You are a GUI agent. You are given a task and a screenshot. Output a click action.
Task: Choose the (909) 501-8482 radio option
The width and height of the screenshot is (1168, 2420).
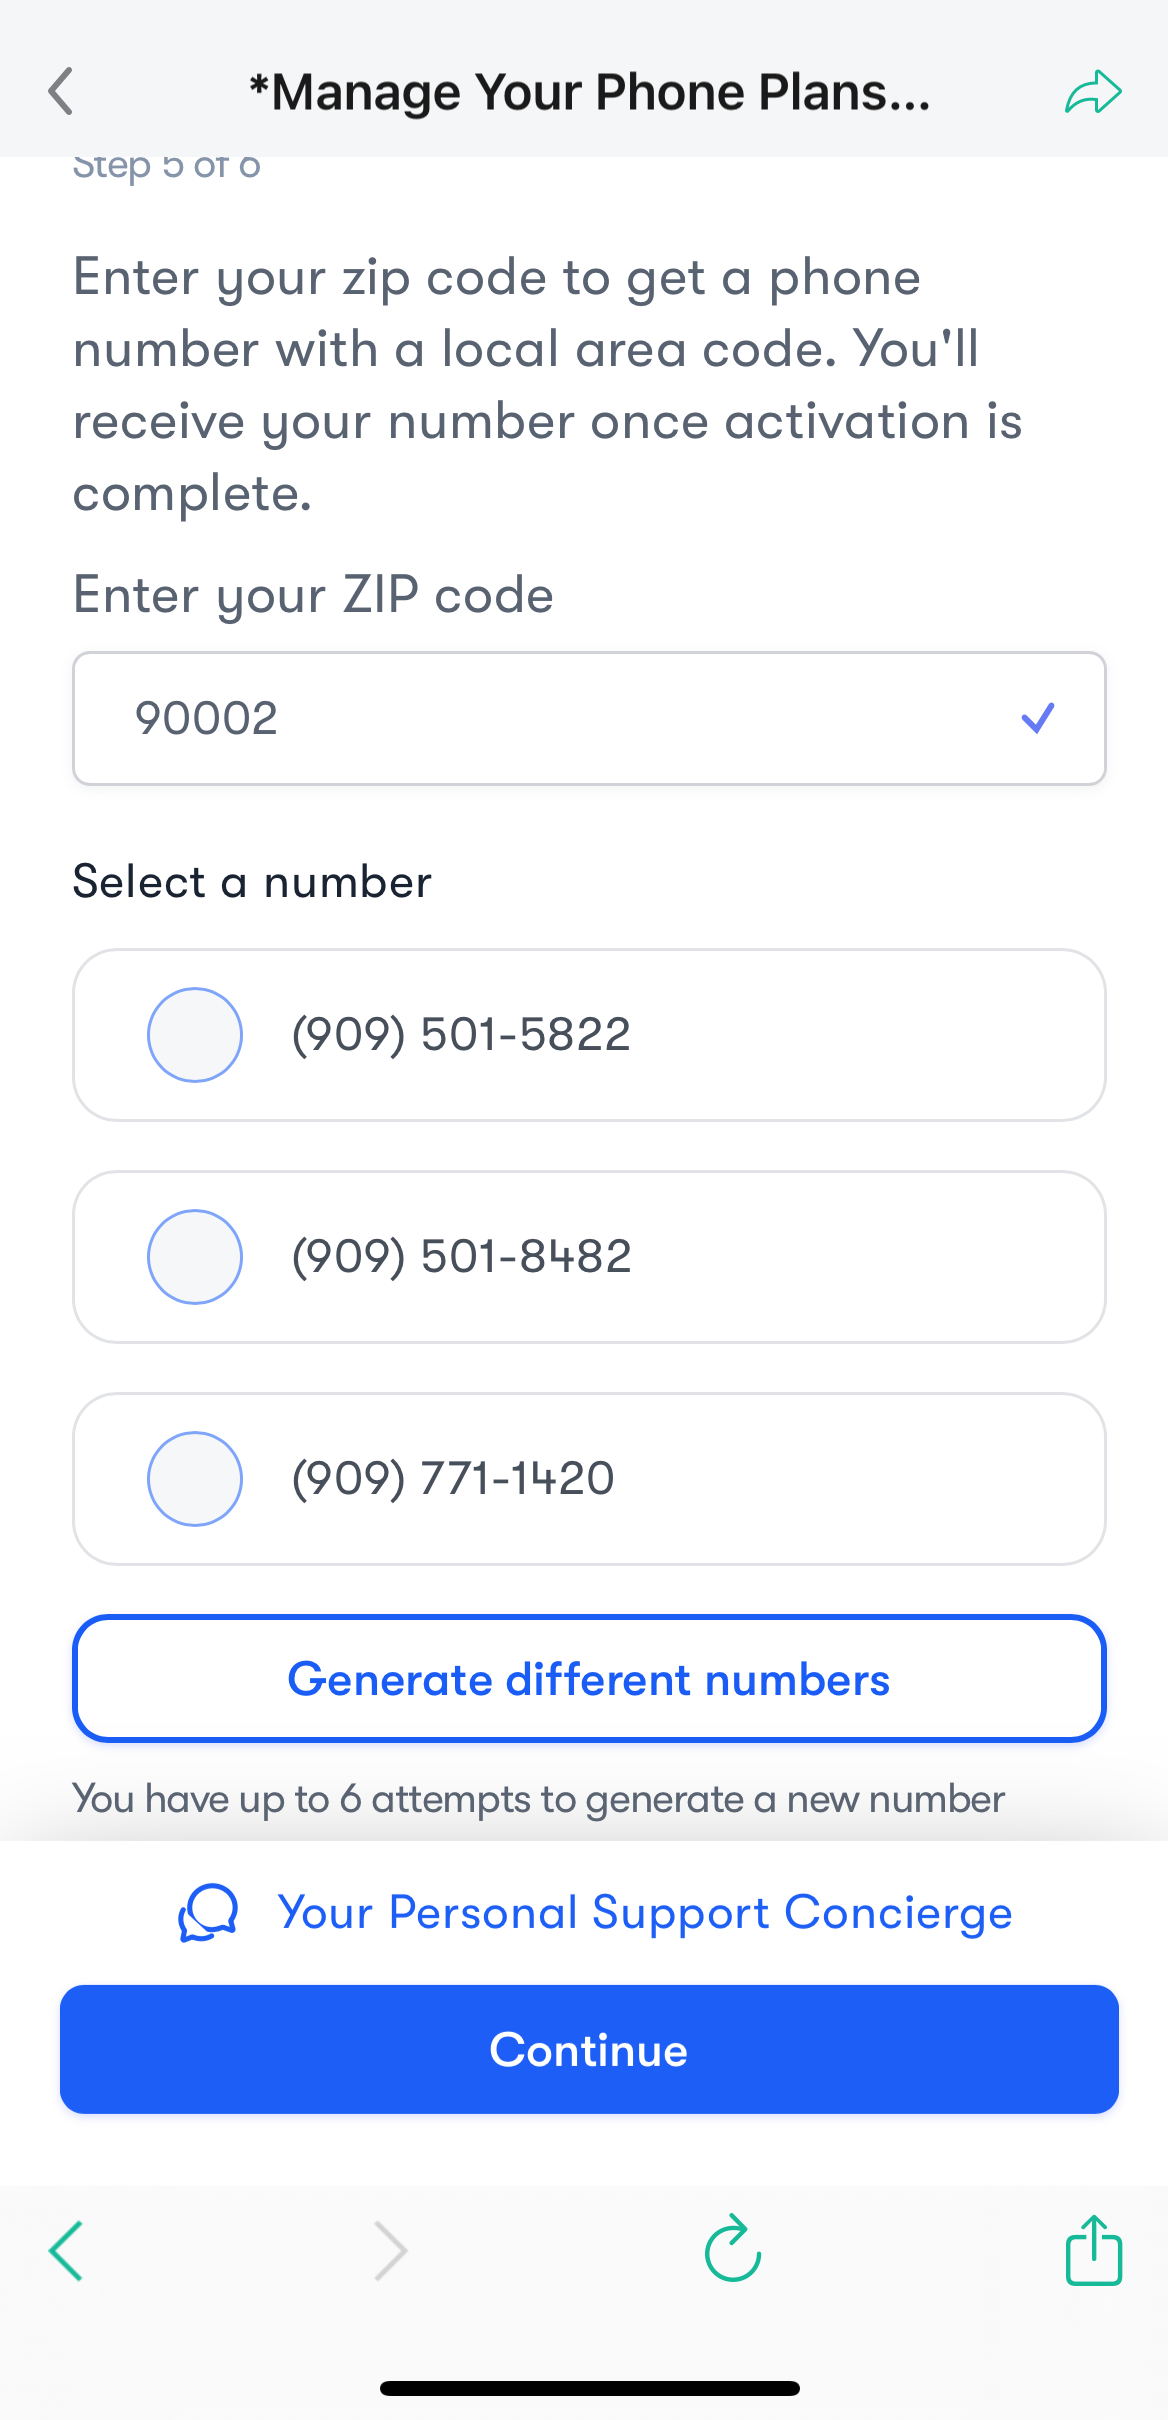pos(195,1257)
